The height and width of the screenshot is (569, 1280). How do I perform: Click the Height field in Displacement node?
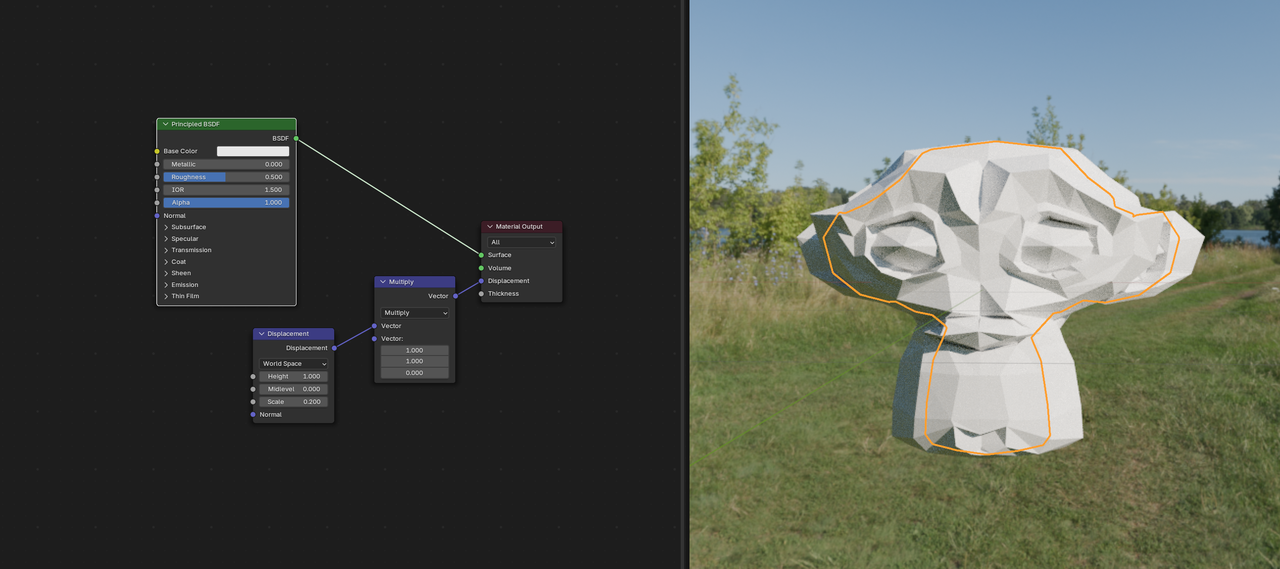293,376
